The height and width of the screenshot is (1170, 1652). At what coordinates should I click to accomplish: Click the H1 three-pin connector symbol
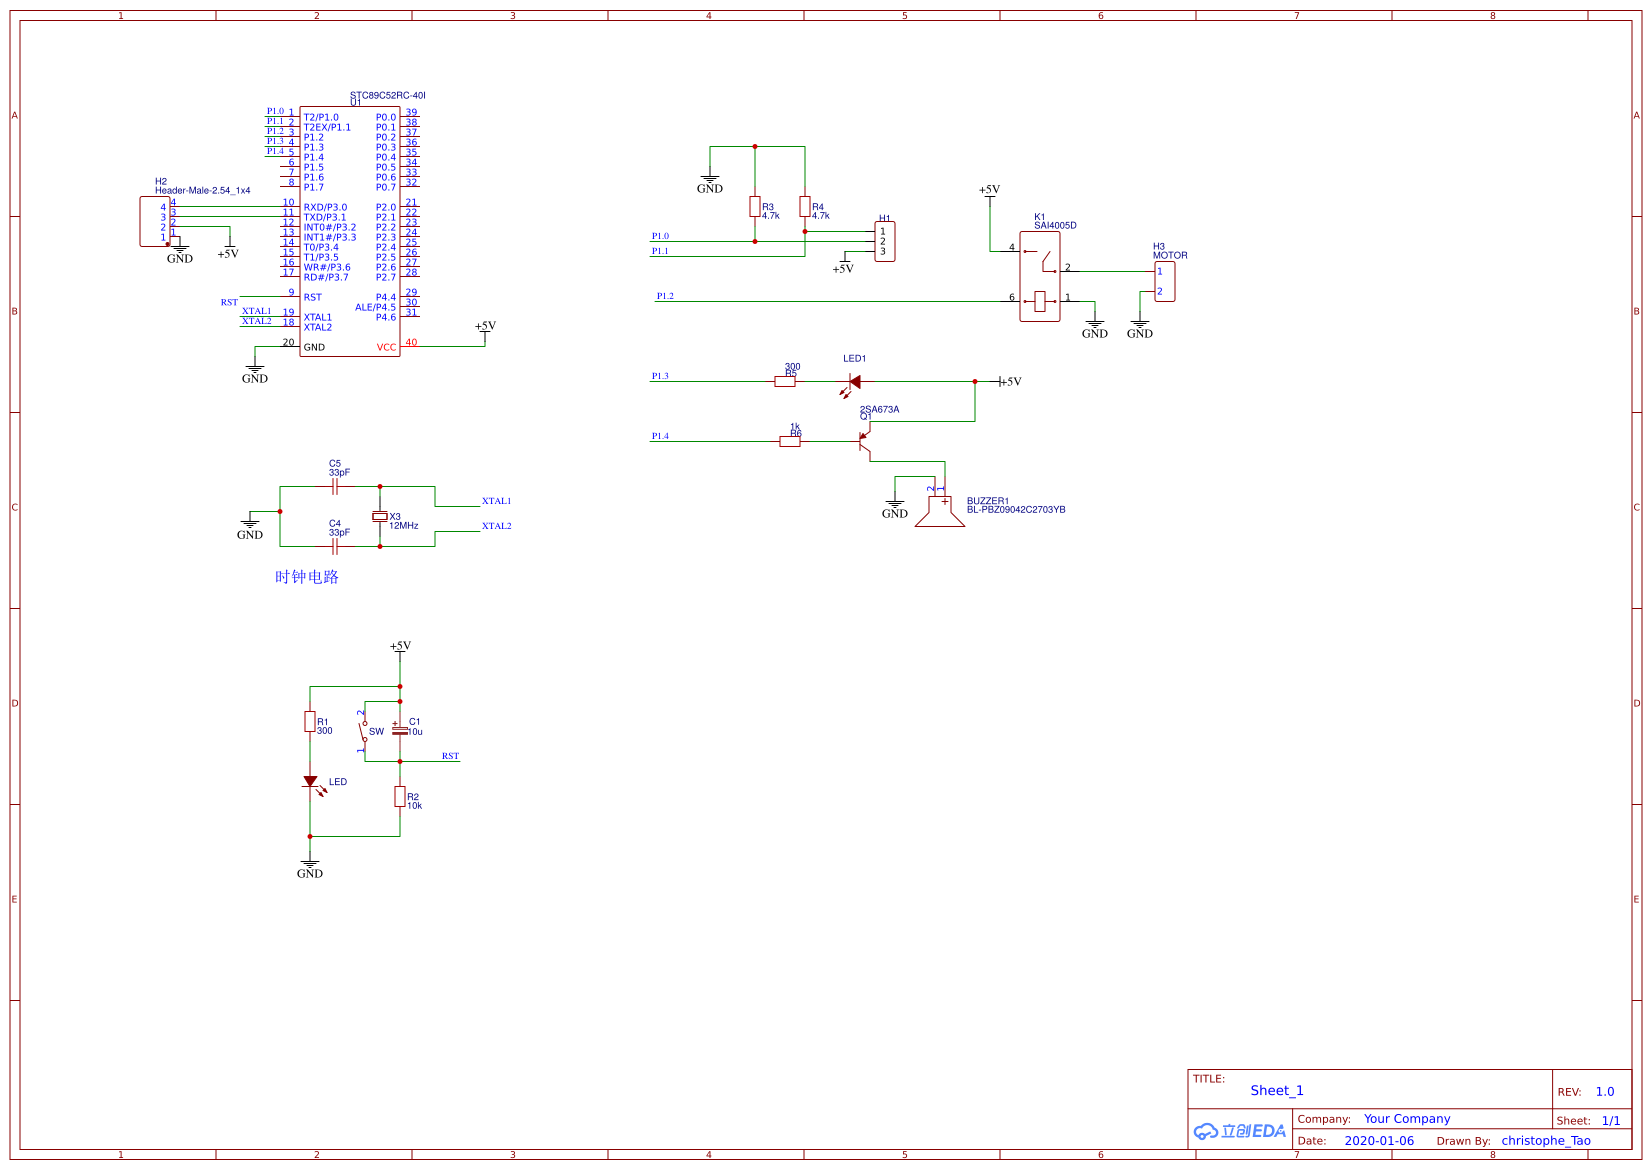coord(885,242)
